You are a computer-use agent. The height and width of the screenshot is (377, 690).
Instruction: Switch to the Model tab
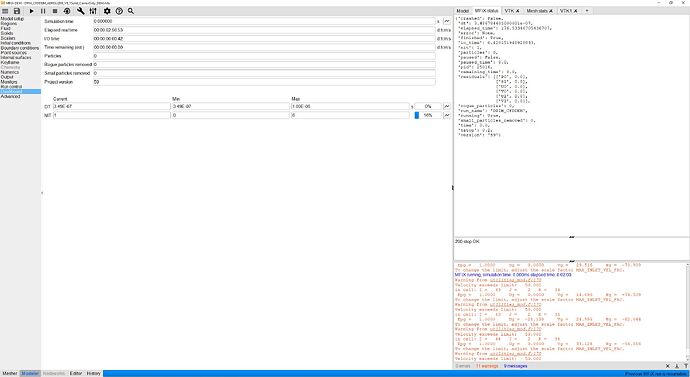[x=462, y=11]
